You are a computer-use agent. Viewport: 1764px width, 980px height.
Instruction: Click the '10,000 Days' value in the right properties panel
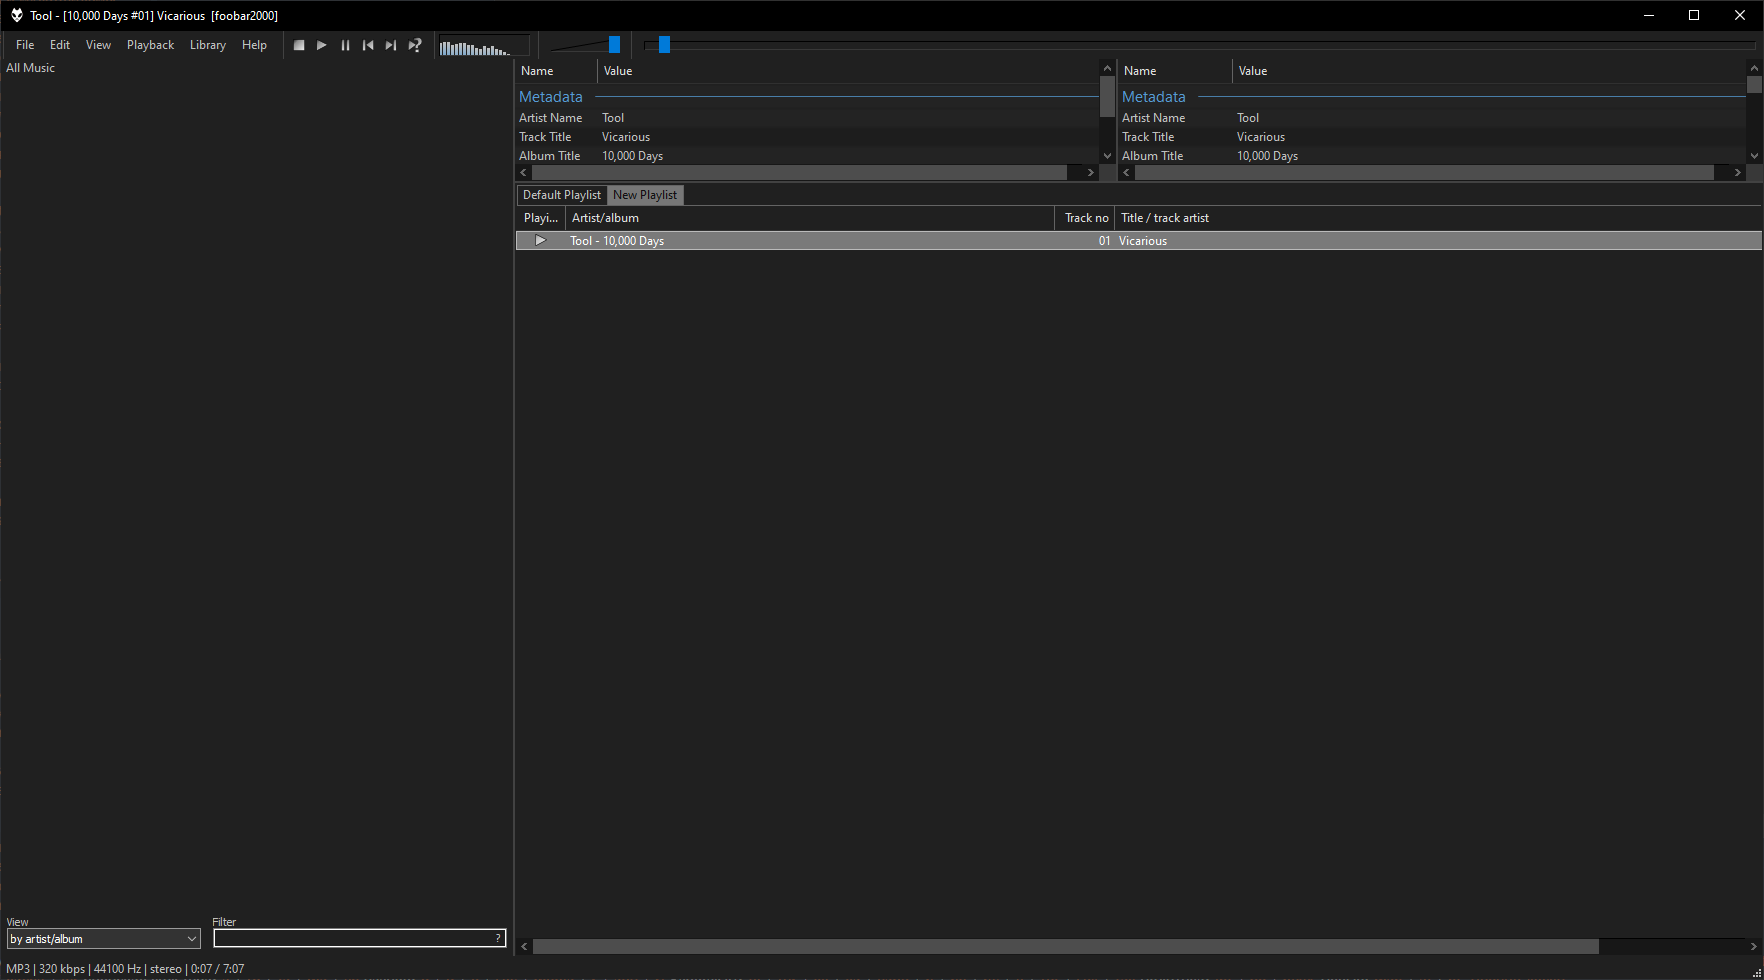1267,156
